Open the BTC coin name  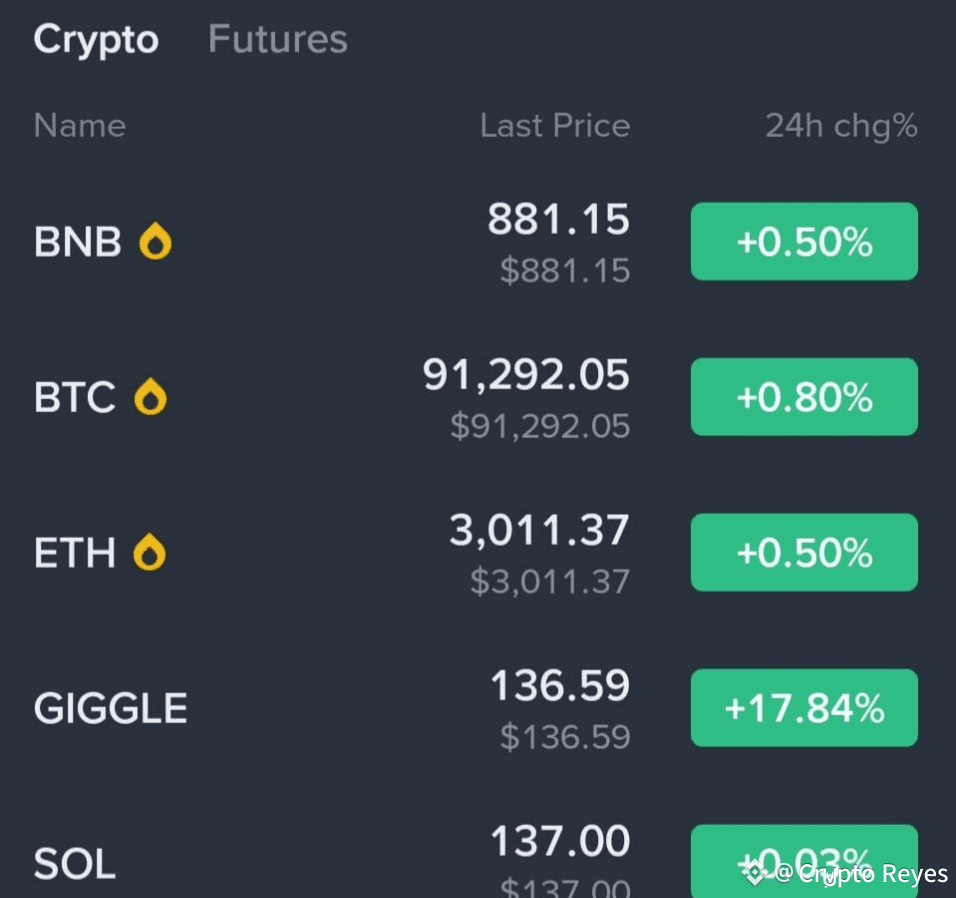tap(75, 397)
